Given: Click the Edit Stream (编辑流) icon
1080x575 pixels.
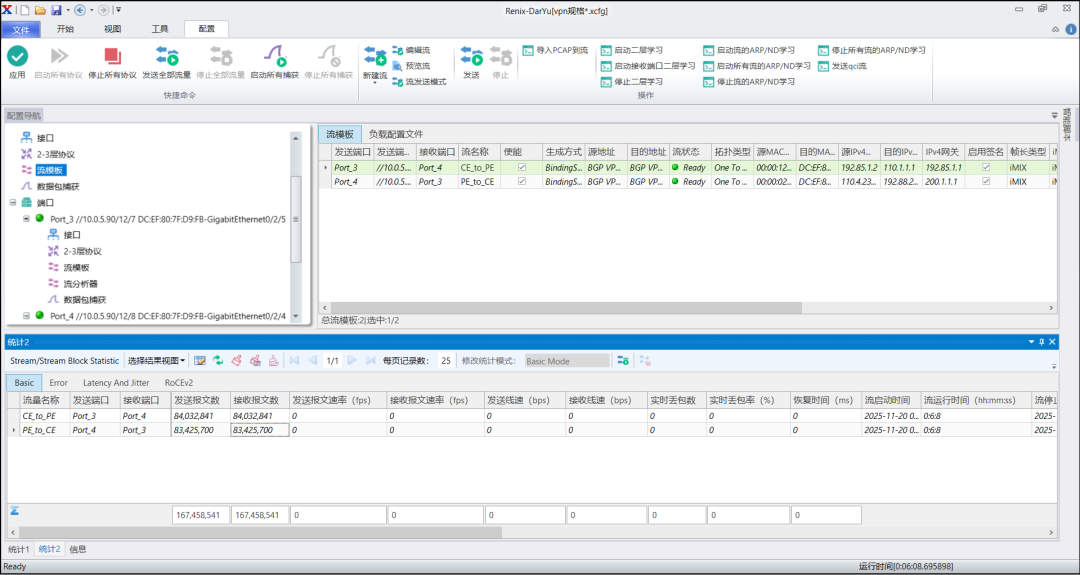Looking at the screenshot, I should tap(398, 50).
